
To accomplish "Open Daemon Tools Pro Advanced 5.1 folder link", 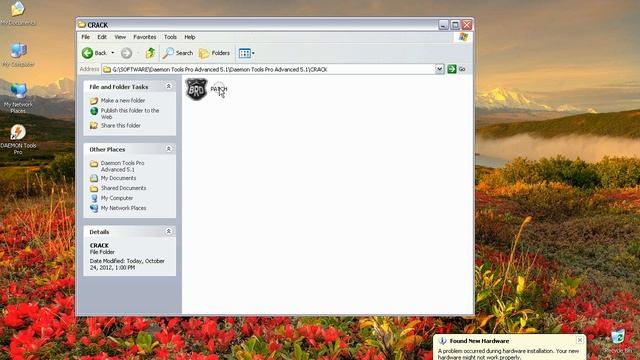I will click(122, 166).
